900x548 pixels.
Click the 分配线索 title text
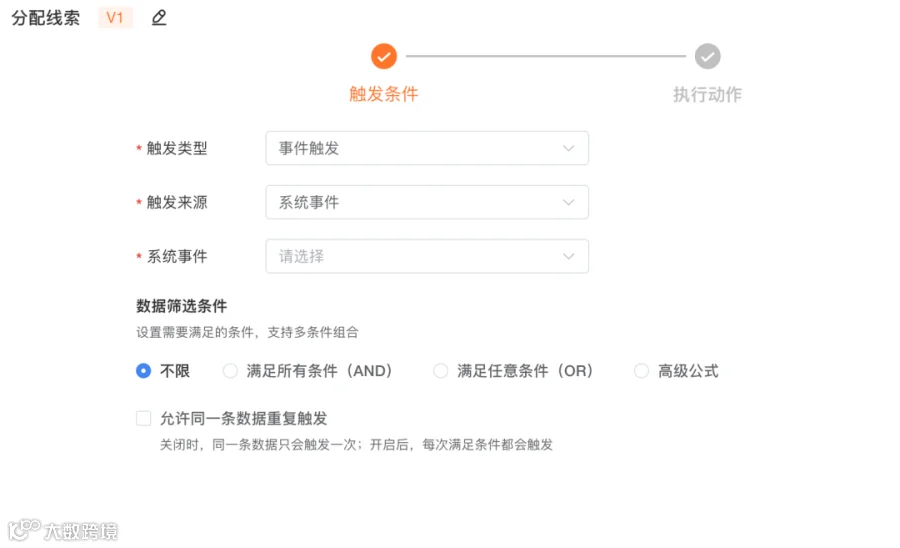46,18
